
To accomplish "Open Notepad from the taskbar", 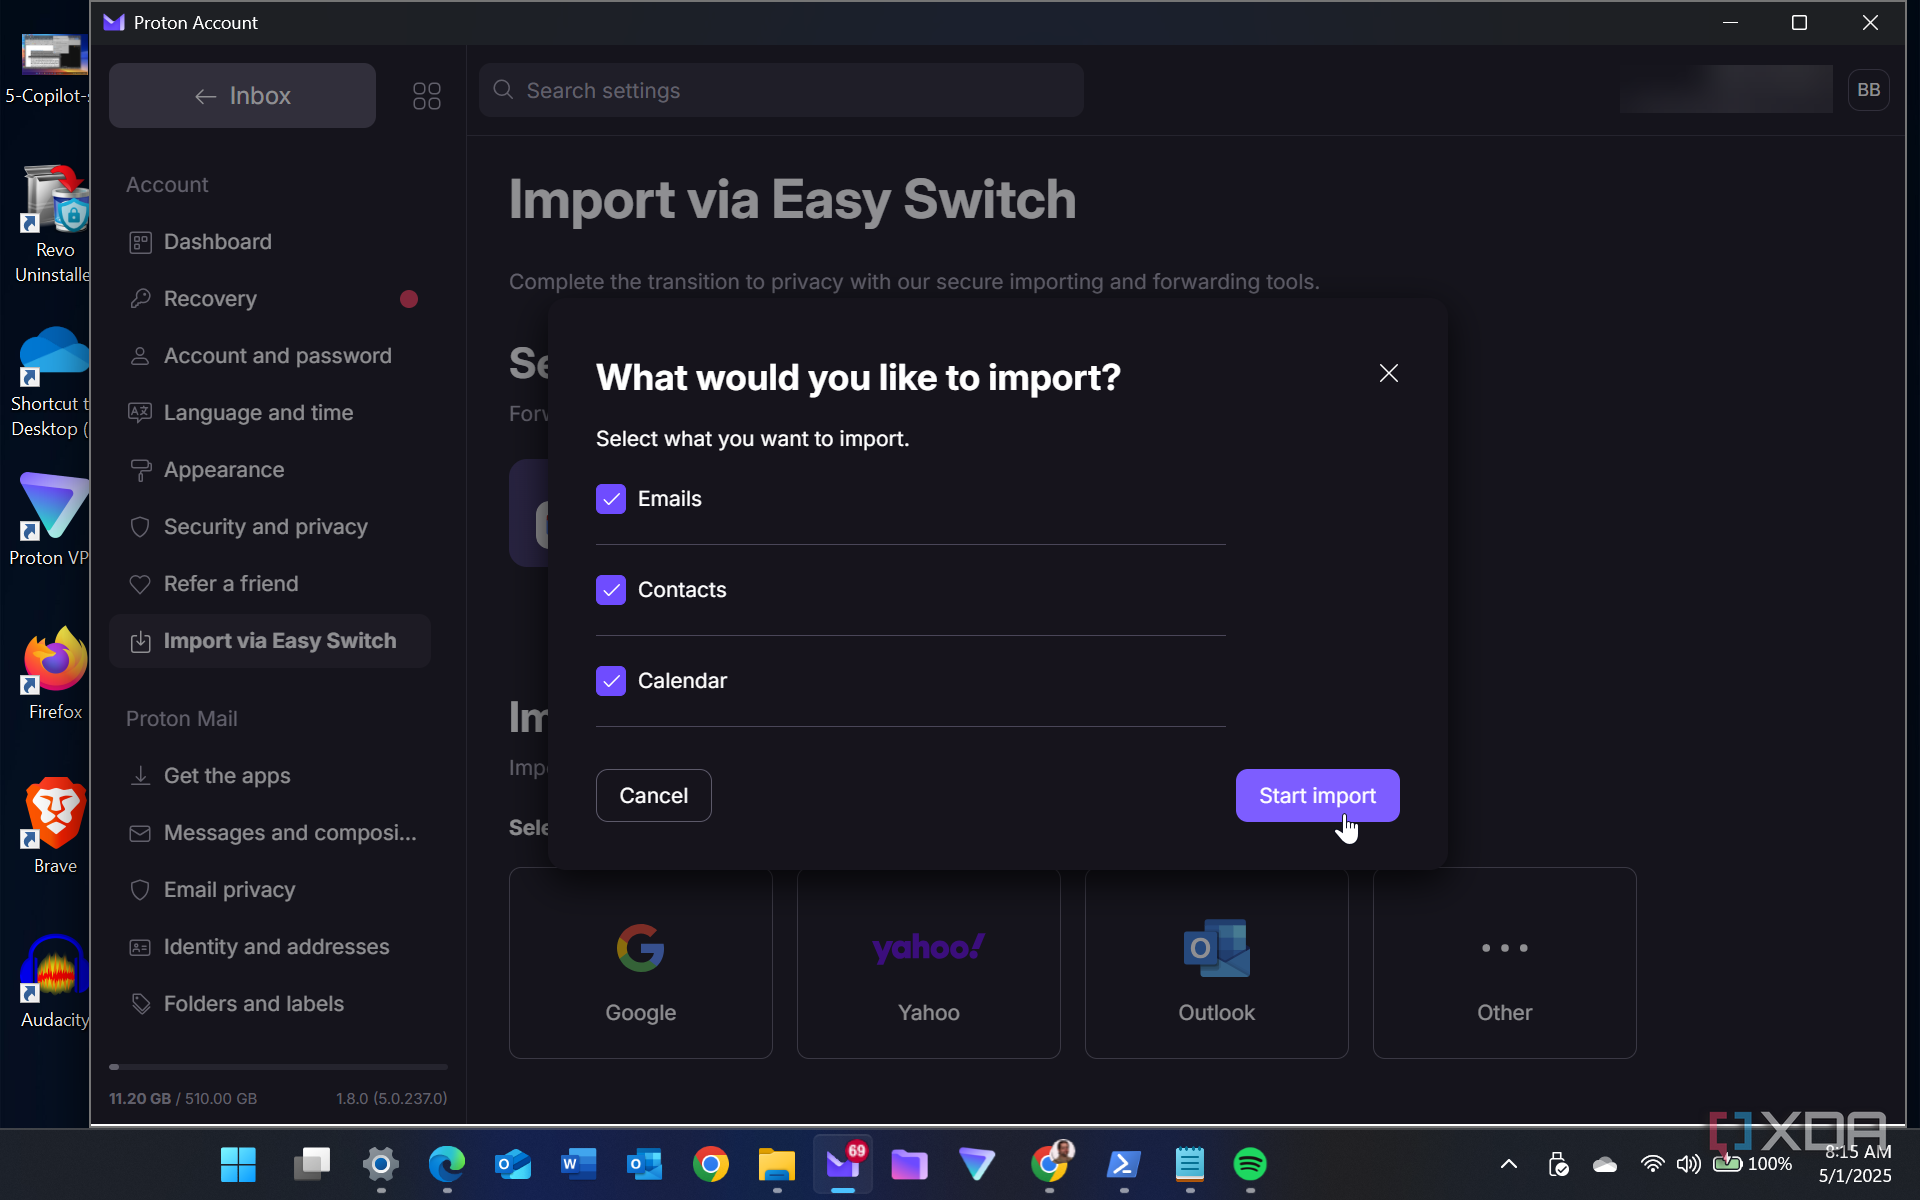I will [1189, 1164].
